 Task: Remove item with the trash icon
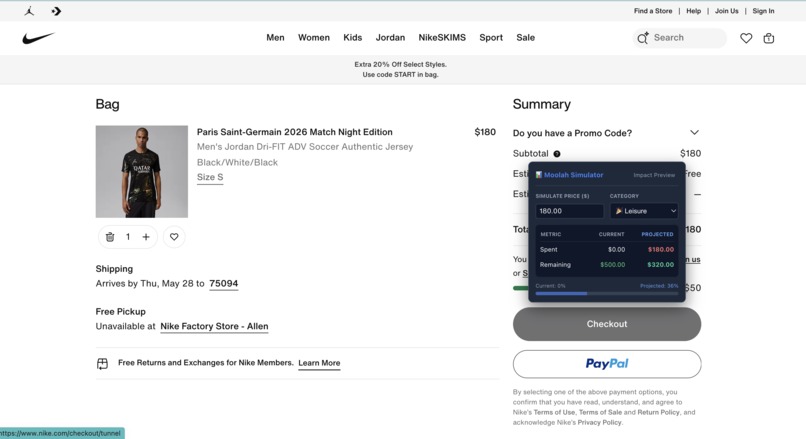coord(109,237)
